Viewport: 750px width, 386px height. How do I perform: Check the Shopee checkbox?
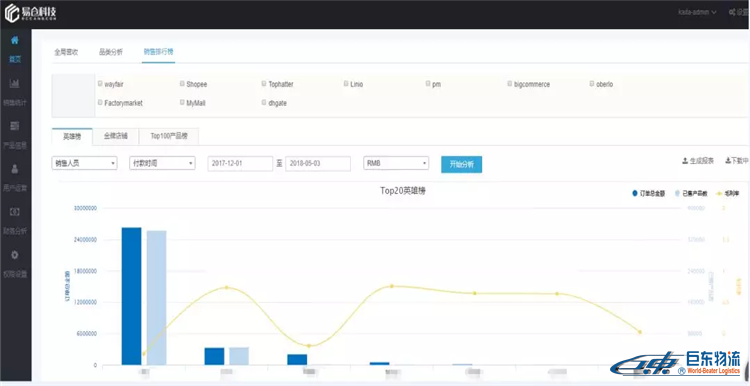(x=182, y=83)
